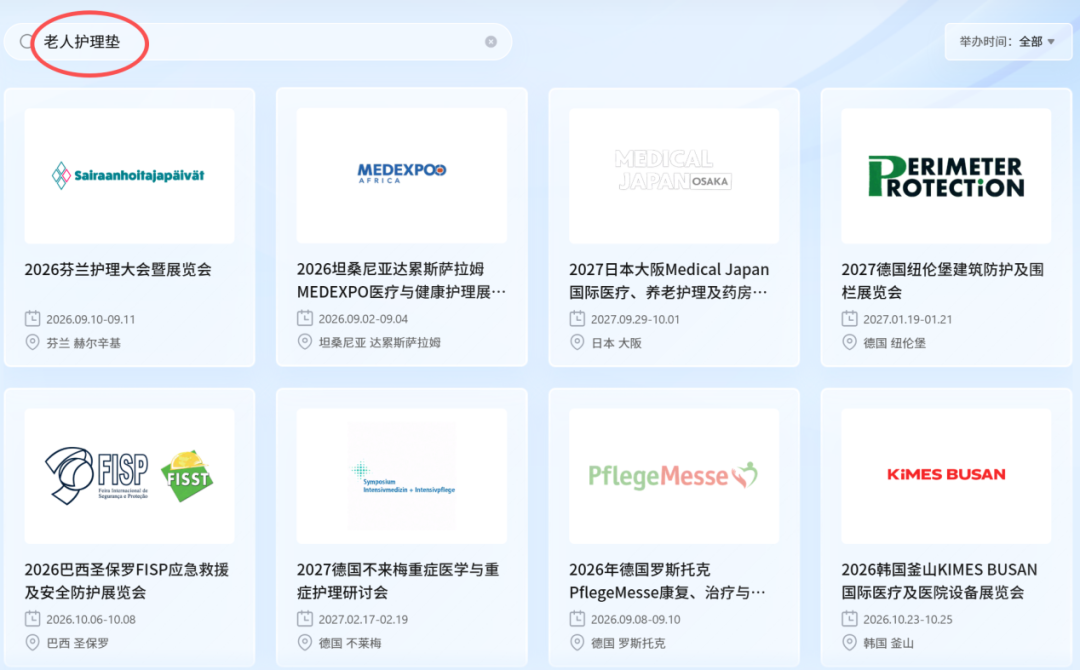
Task: Open 2027日本大阪Medical Japan title link
Action: (669, 280)
